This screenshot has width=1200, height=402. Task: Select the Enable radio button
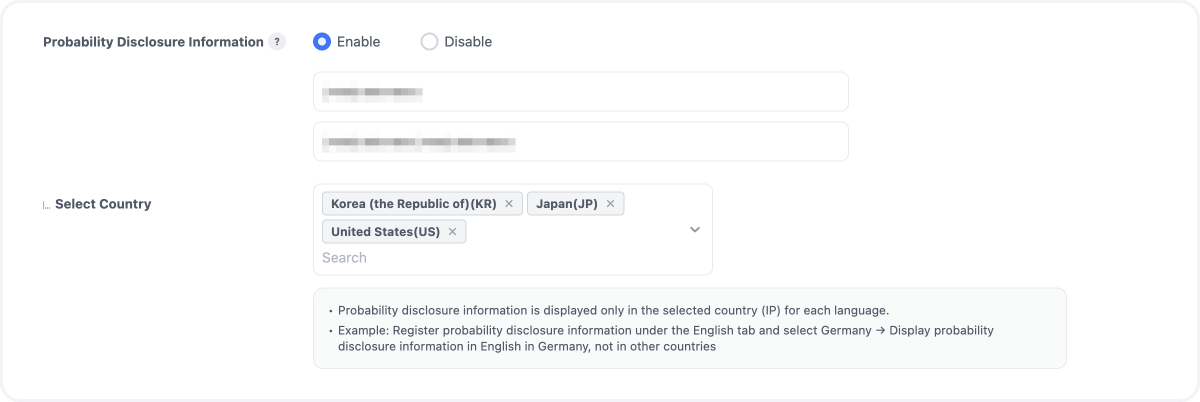tap(322, 42)
